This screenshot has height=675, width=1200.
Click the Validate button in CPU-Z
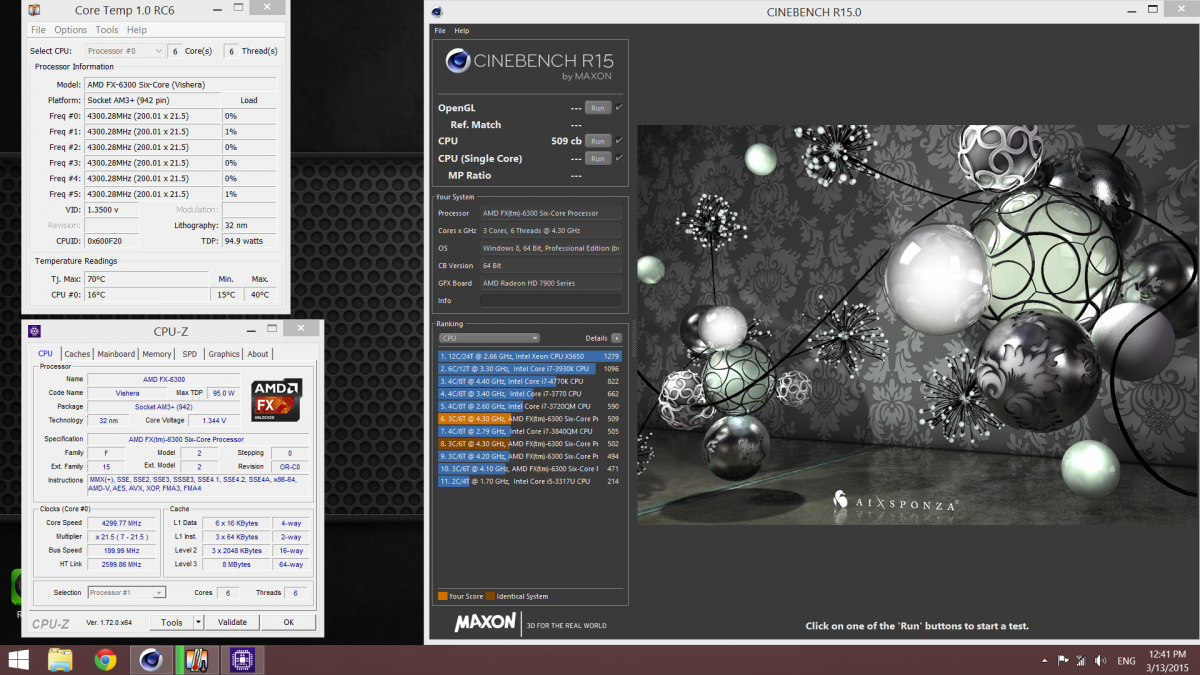(232, 622)
